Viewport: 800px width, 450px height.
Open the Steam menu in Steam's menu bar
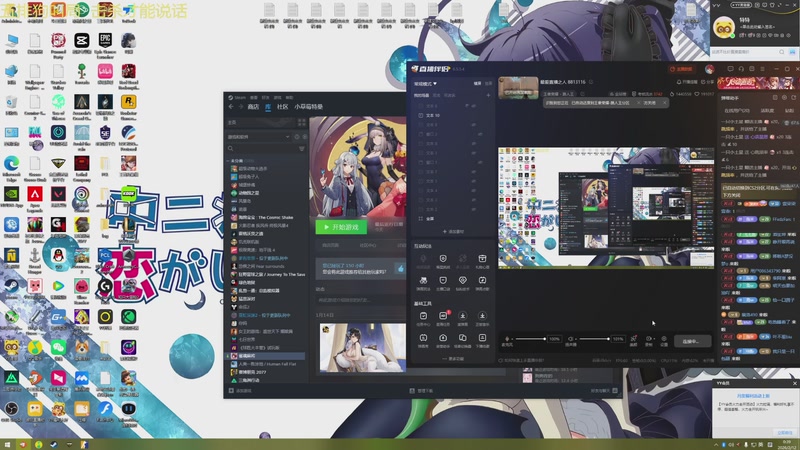tap(240, 97)
